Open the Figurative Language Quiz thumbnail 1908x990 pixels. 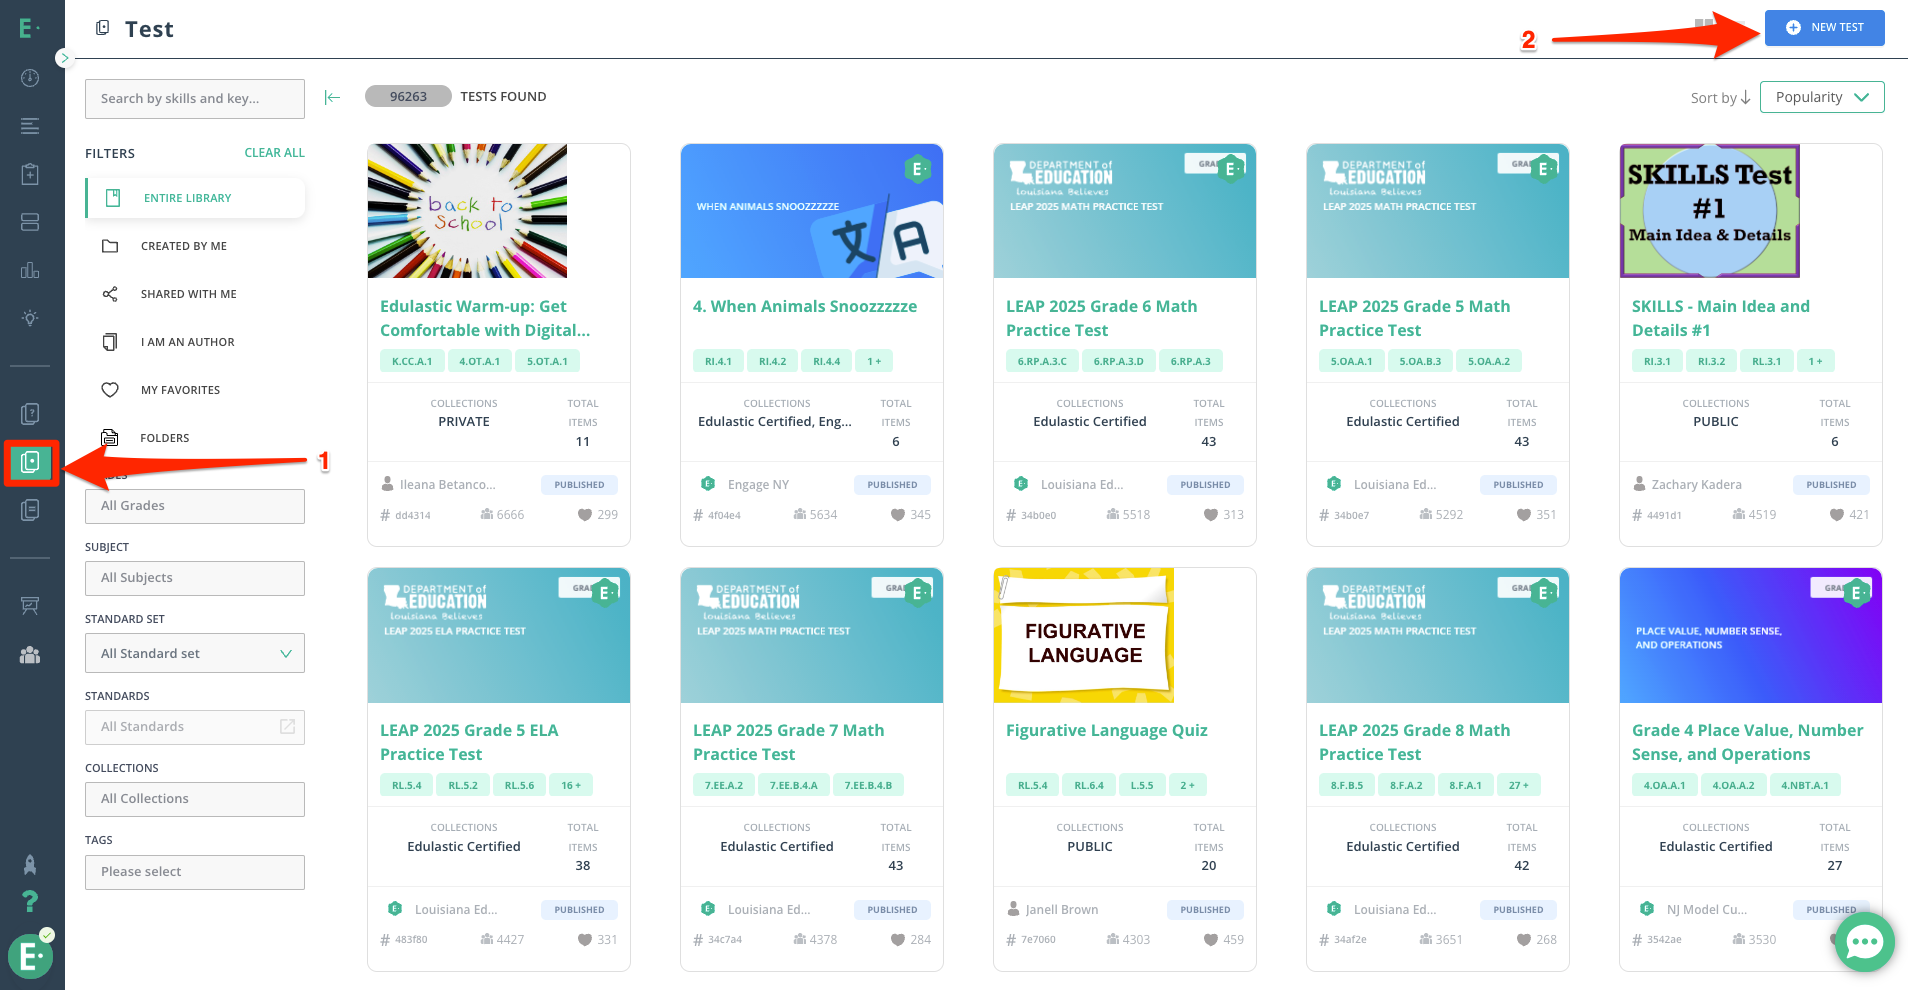click(1084, 636)
